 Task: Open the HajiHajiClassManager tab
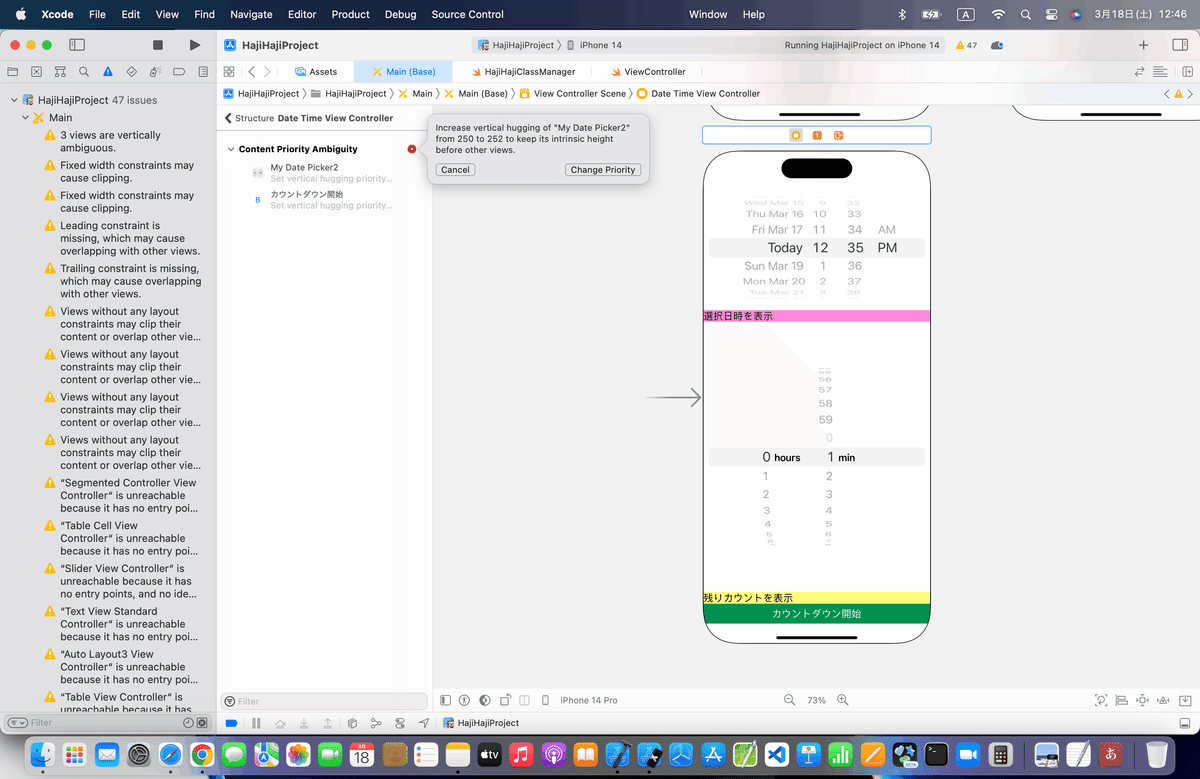(x=522, y=72)
